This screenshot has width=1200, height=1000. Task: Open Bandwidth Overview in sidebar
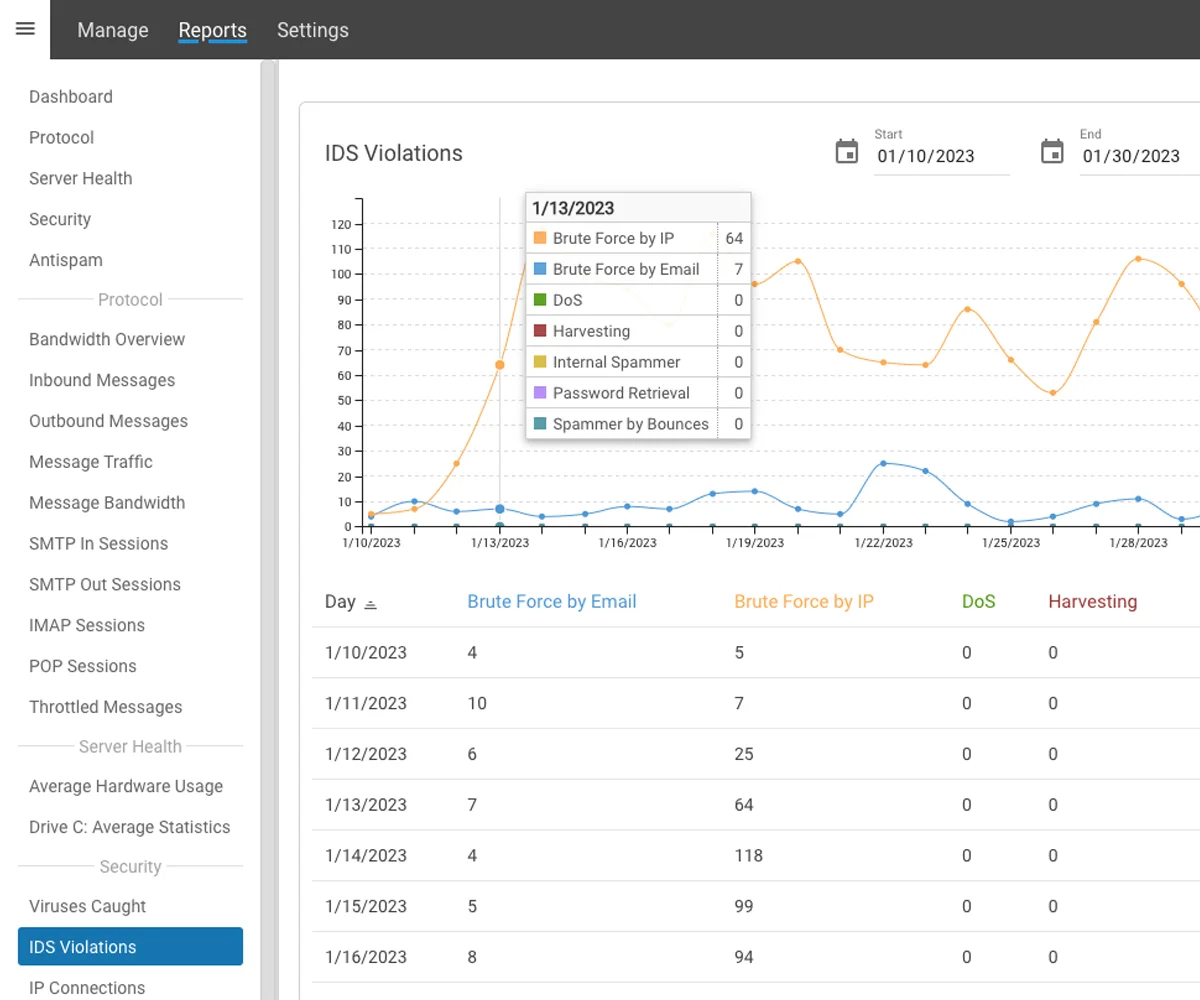click(107, 339)
